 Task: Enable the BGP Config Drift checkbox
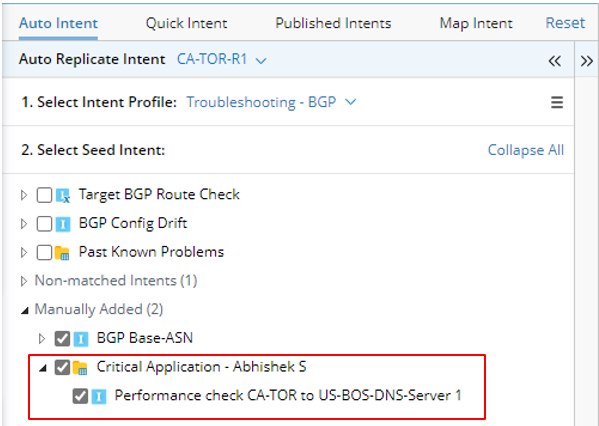44,224
